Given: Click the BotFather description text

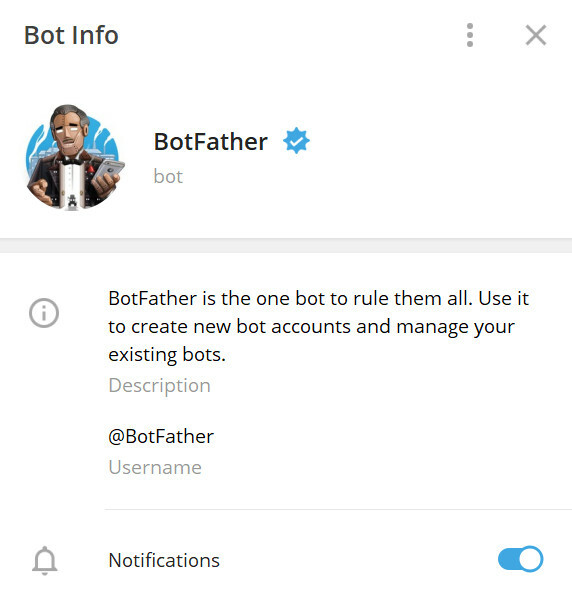Looking at the screenshot, I should [x=318, y=326].
